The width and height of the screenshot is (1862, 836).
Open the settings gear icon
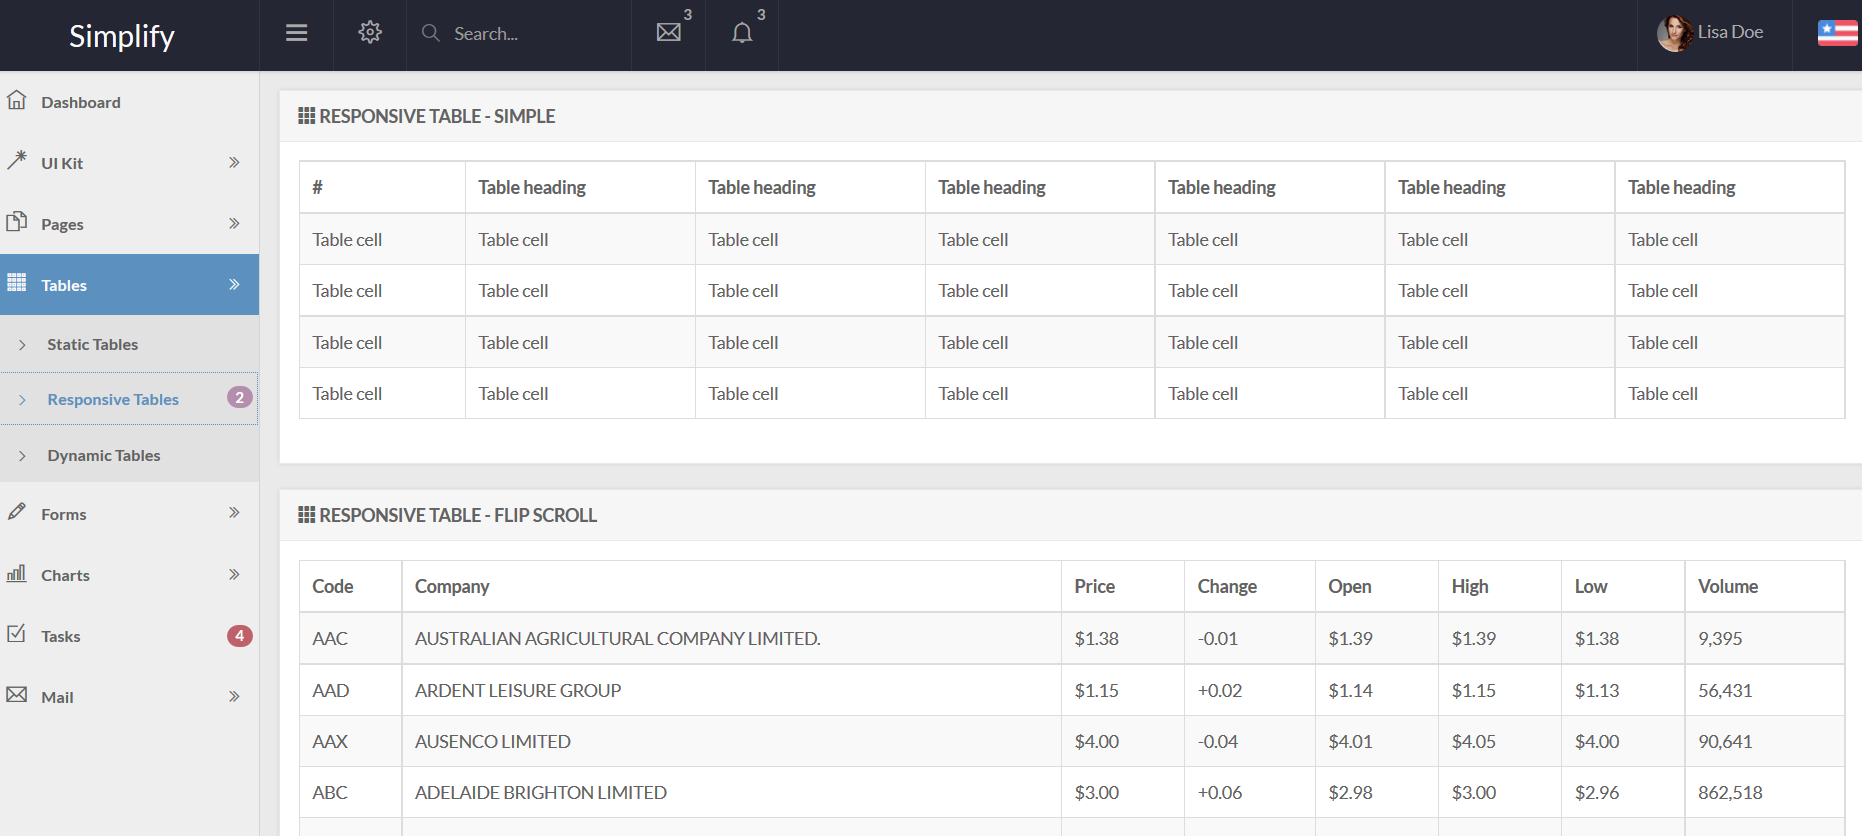(x=370, y=33)
